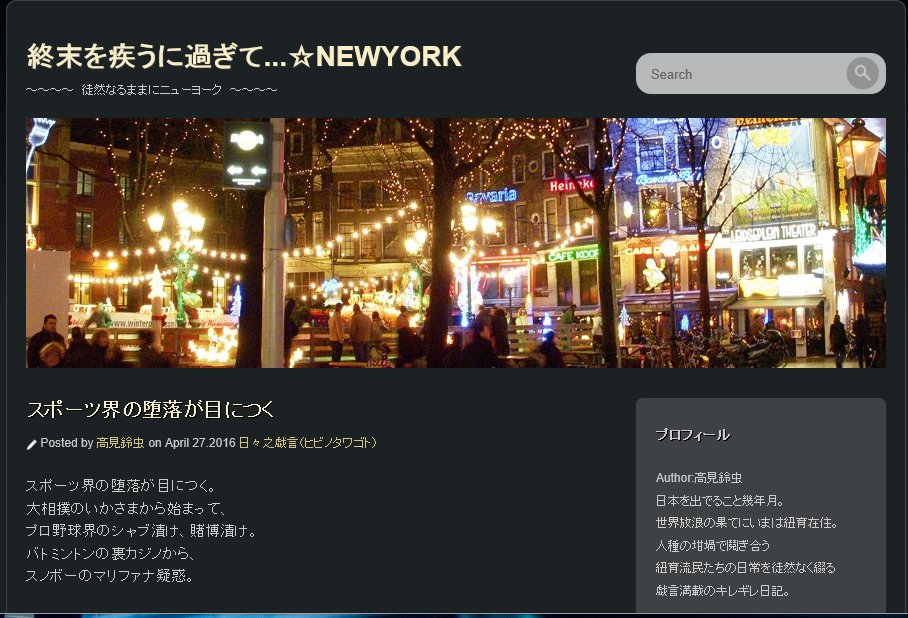Viewport: 908px width, 618px height.
Task: Open the post title スポーツ界の堕落が目につく
Action: (151, 409)
